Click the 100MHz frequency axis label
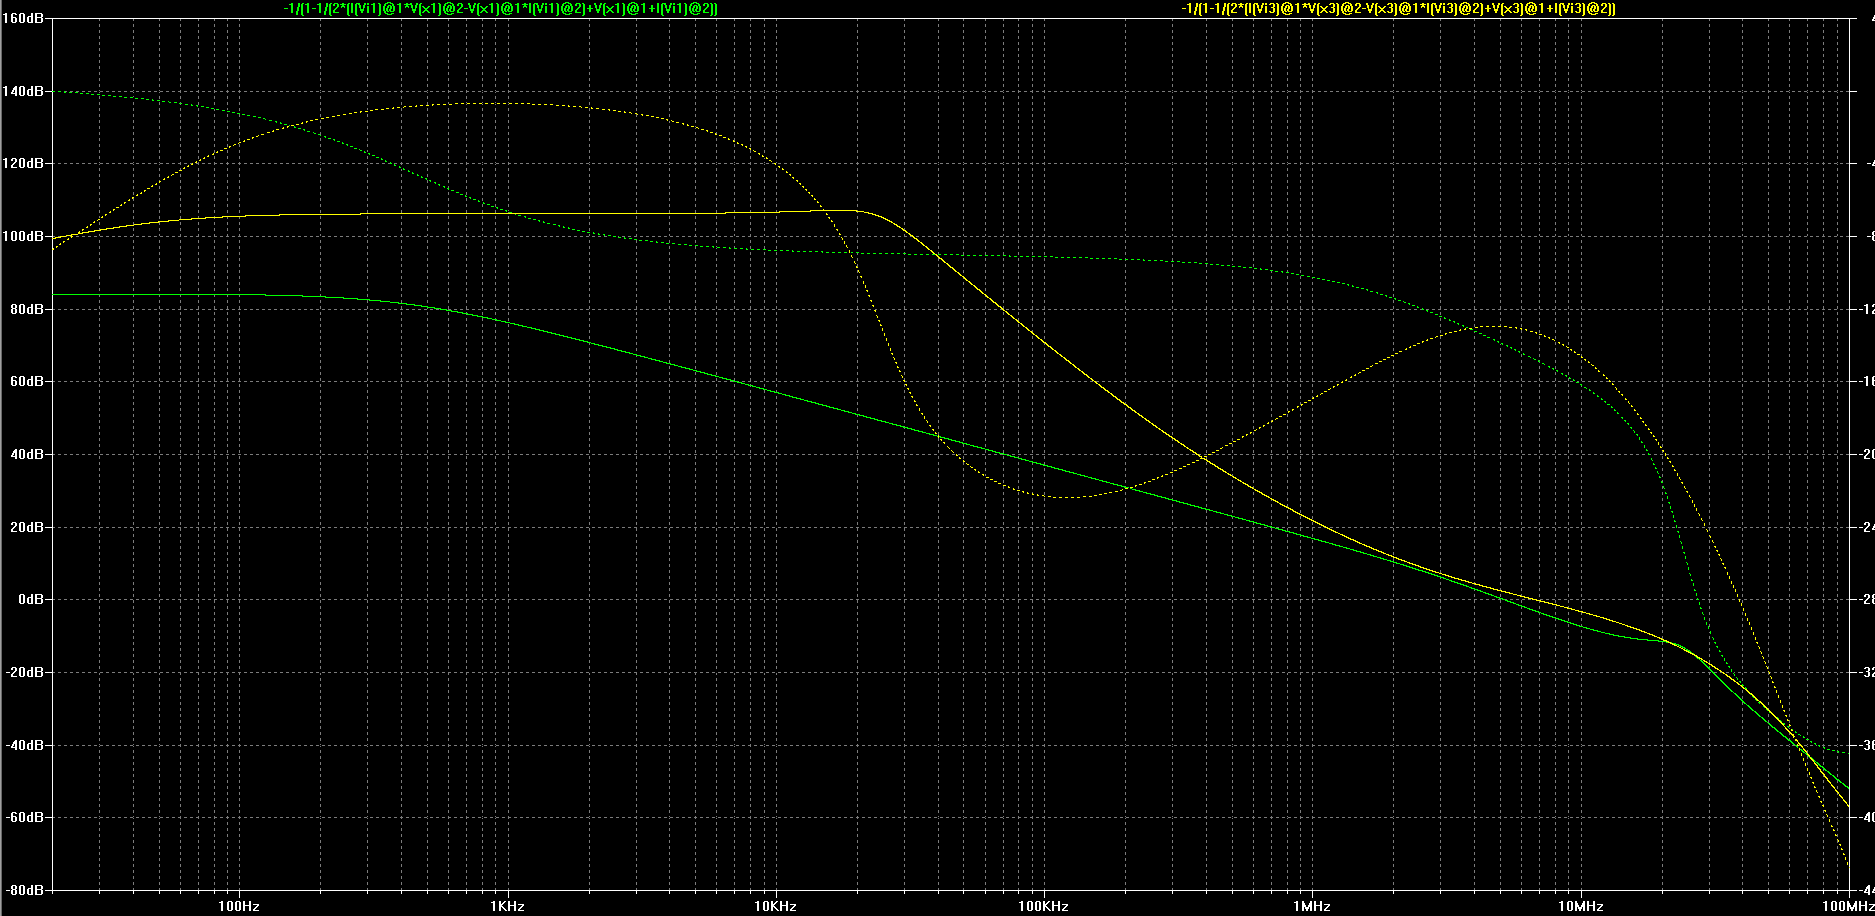 [x=1847, y=906]
